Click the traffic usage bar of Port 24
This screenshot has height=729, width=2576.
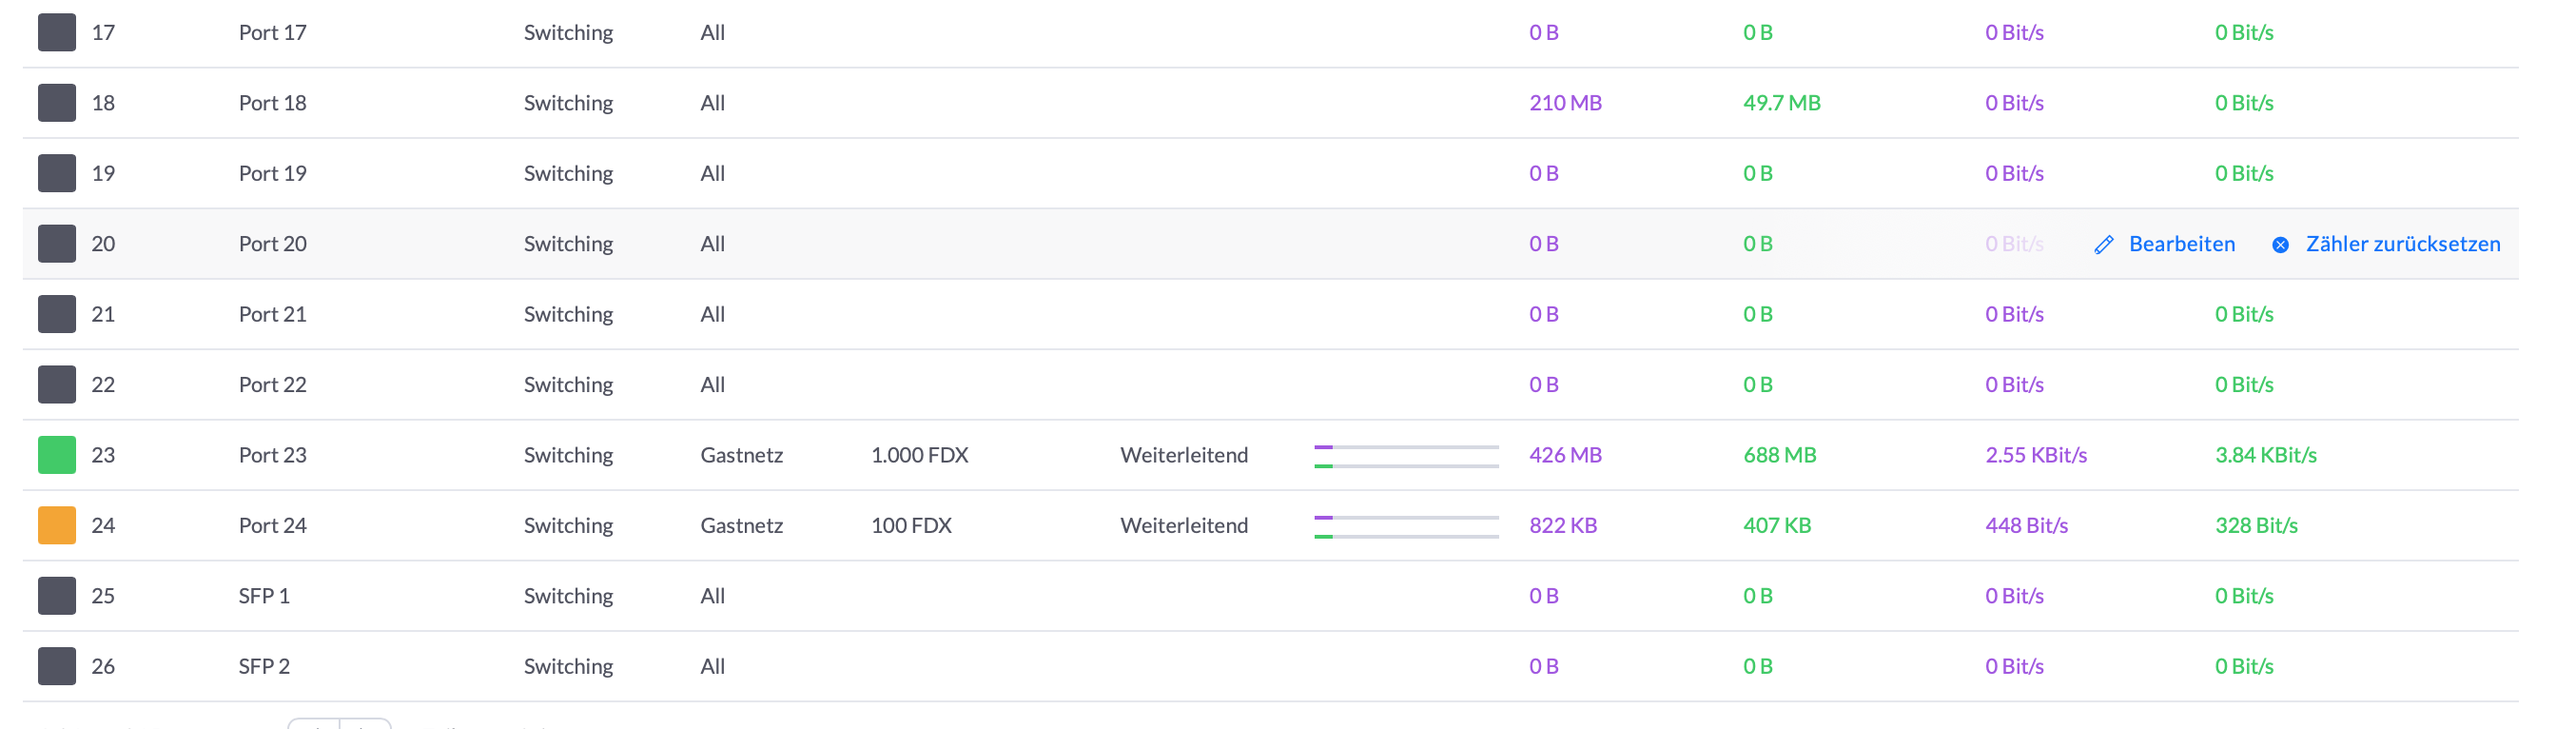point(1406,526)
